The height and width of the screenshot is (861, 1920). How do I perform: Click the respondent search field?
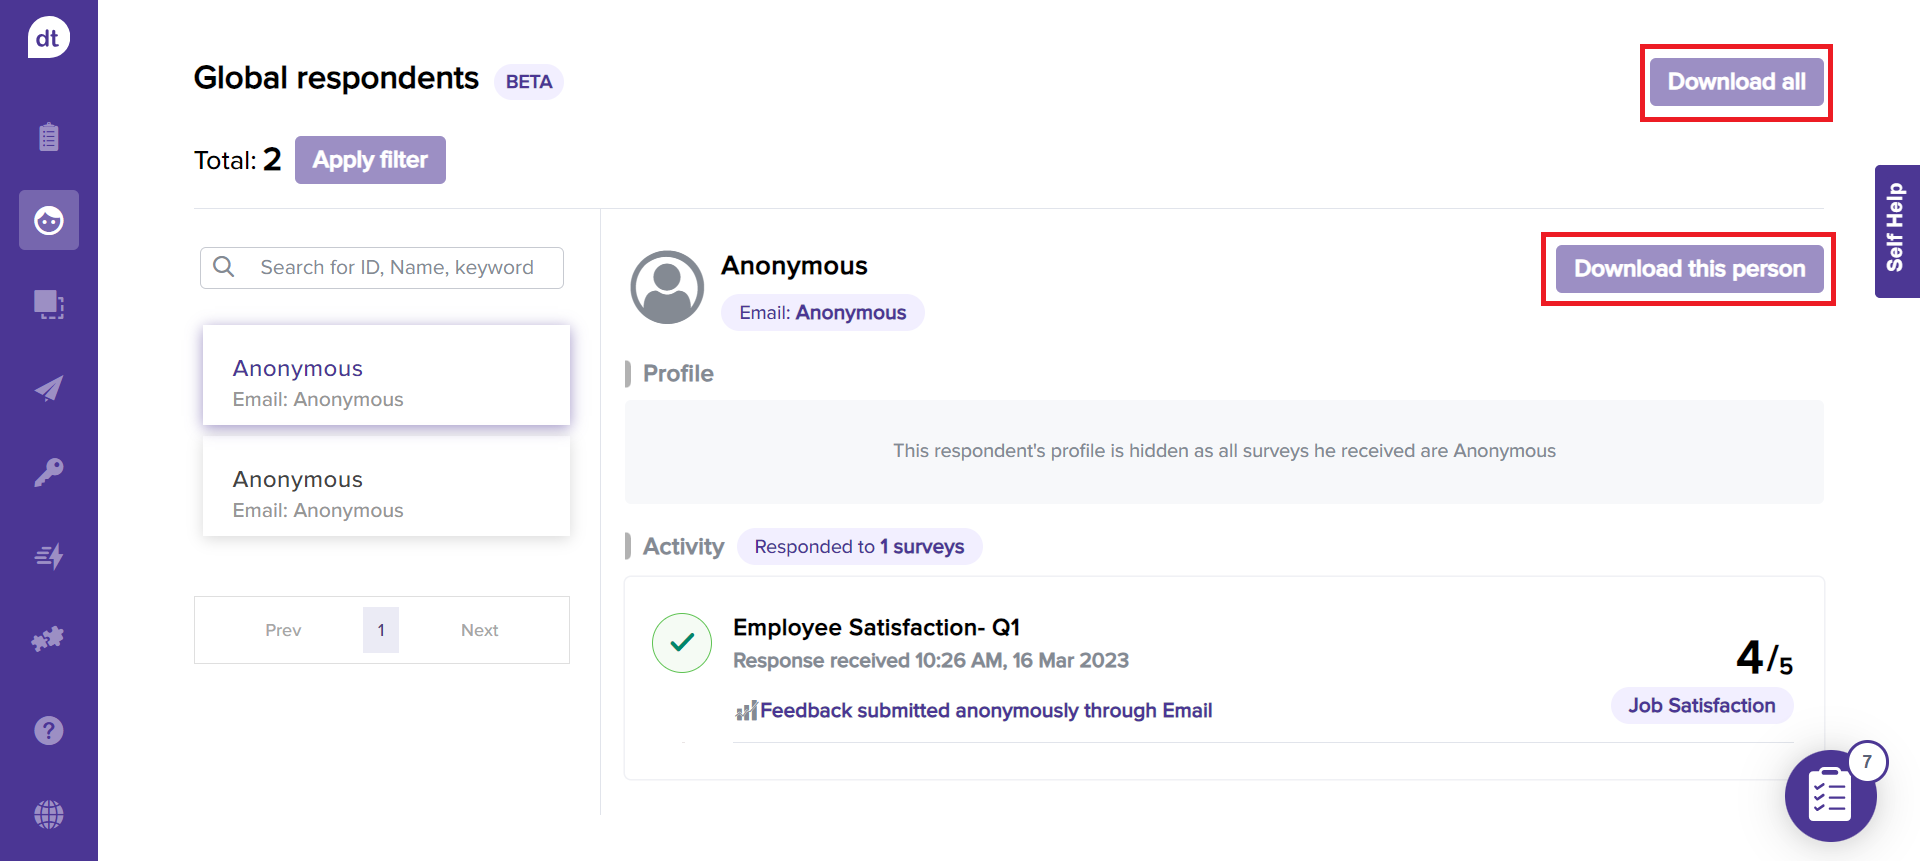click(396, 268)
